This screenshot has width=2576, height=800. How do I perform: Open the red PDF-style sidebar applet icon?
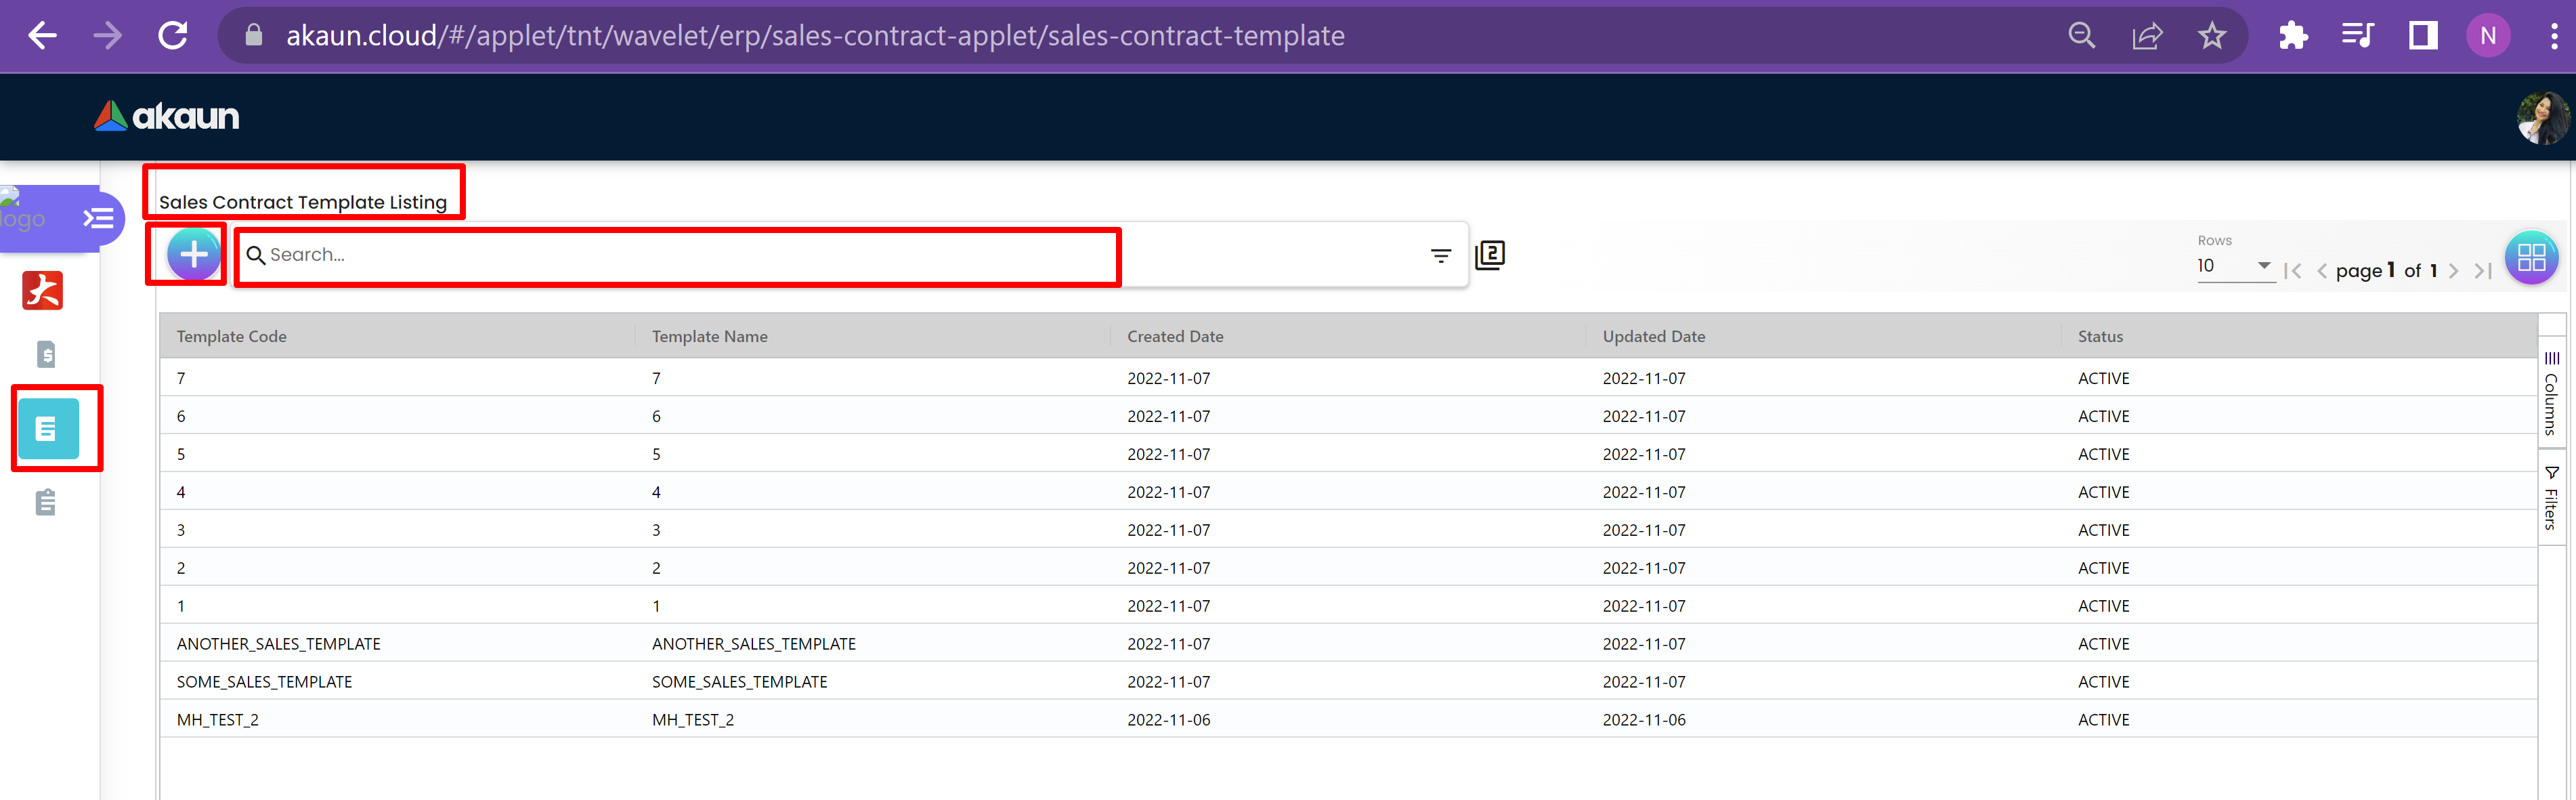point(43,291)
